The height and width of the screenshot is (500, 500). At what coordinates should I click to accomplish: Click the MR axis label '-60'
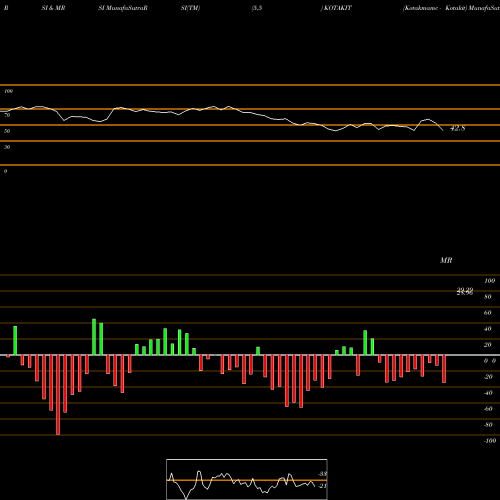488,409
